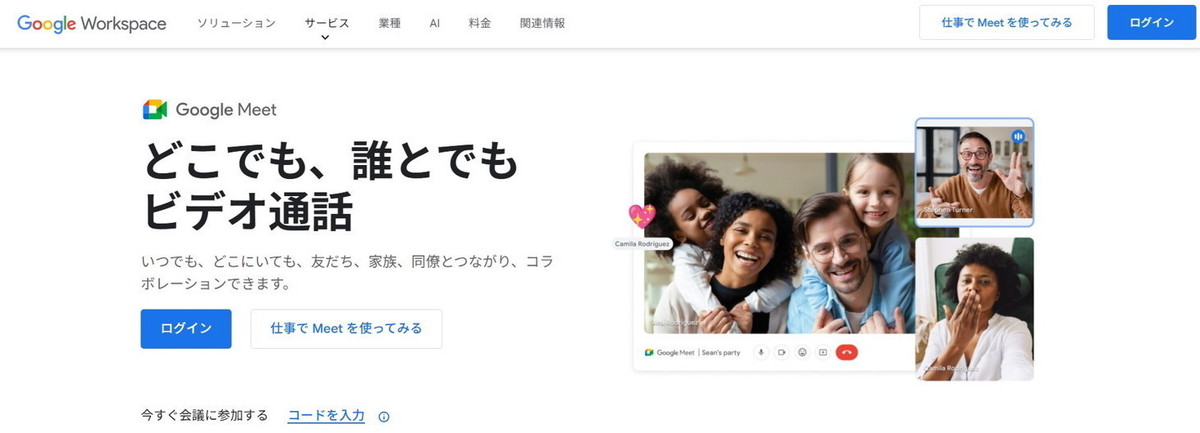End the call with the red hang-up button

(847, 352)
